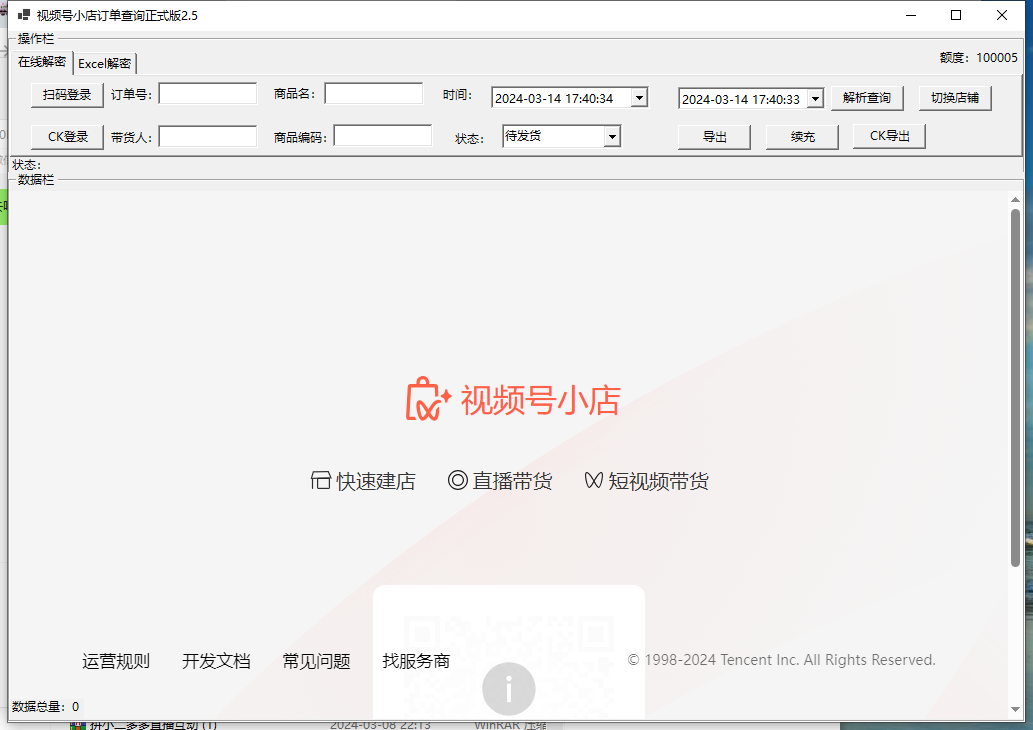
Task: Click the 快速建店 store icon
Action: pos(320,481)
